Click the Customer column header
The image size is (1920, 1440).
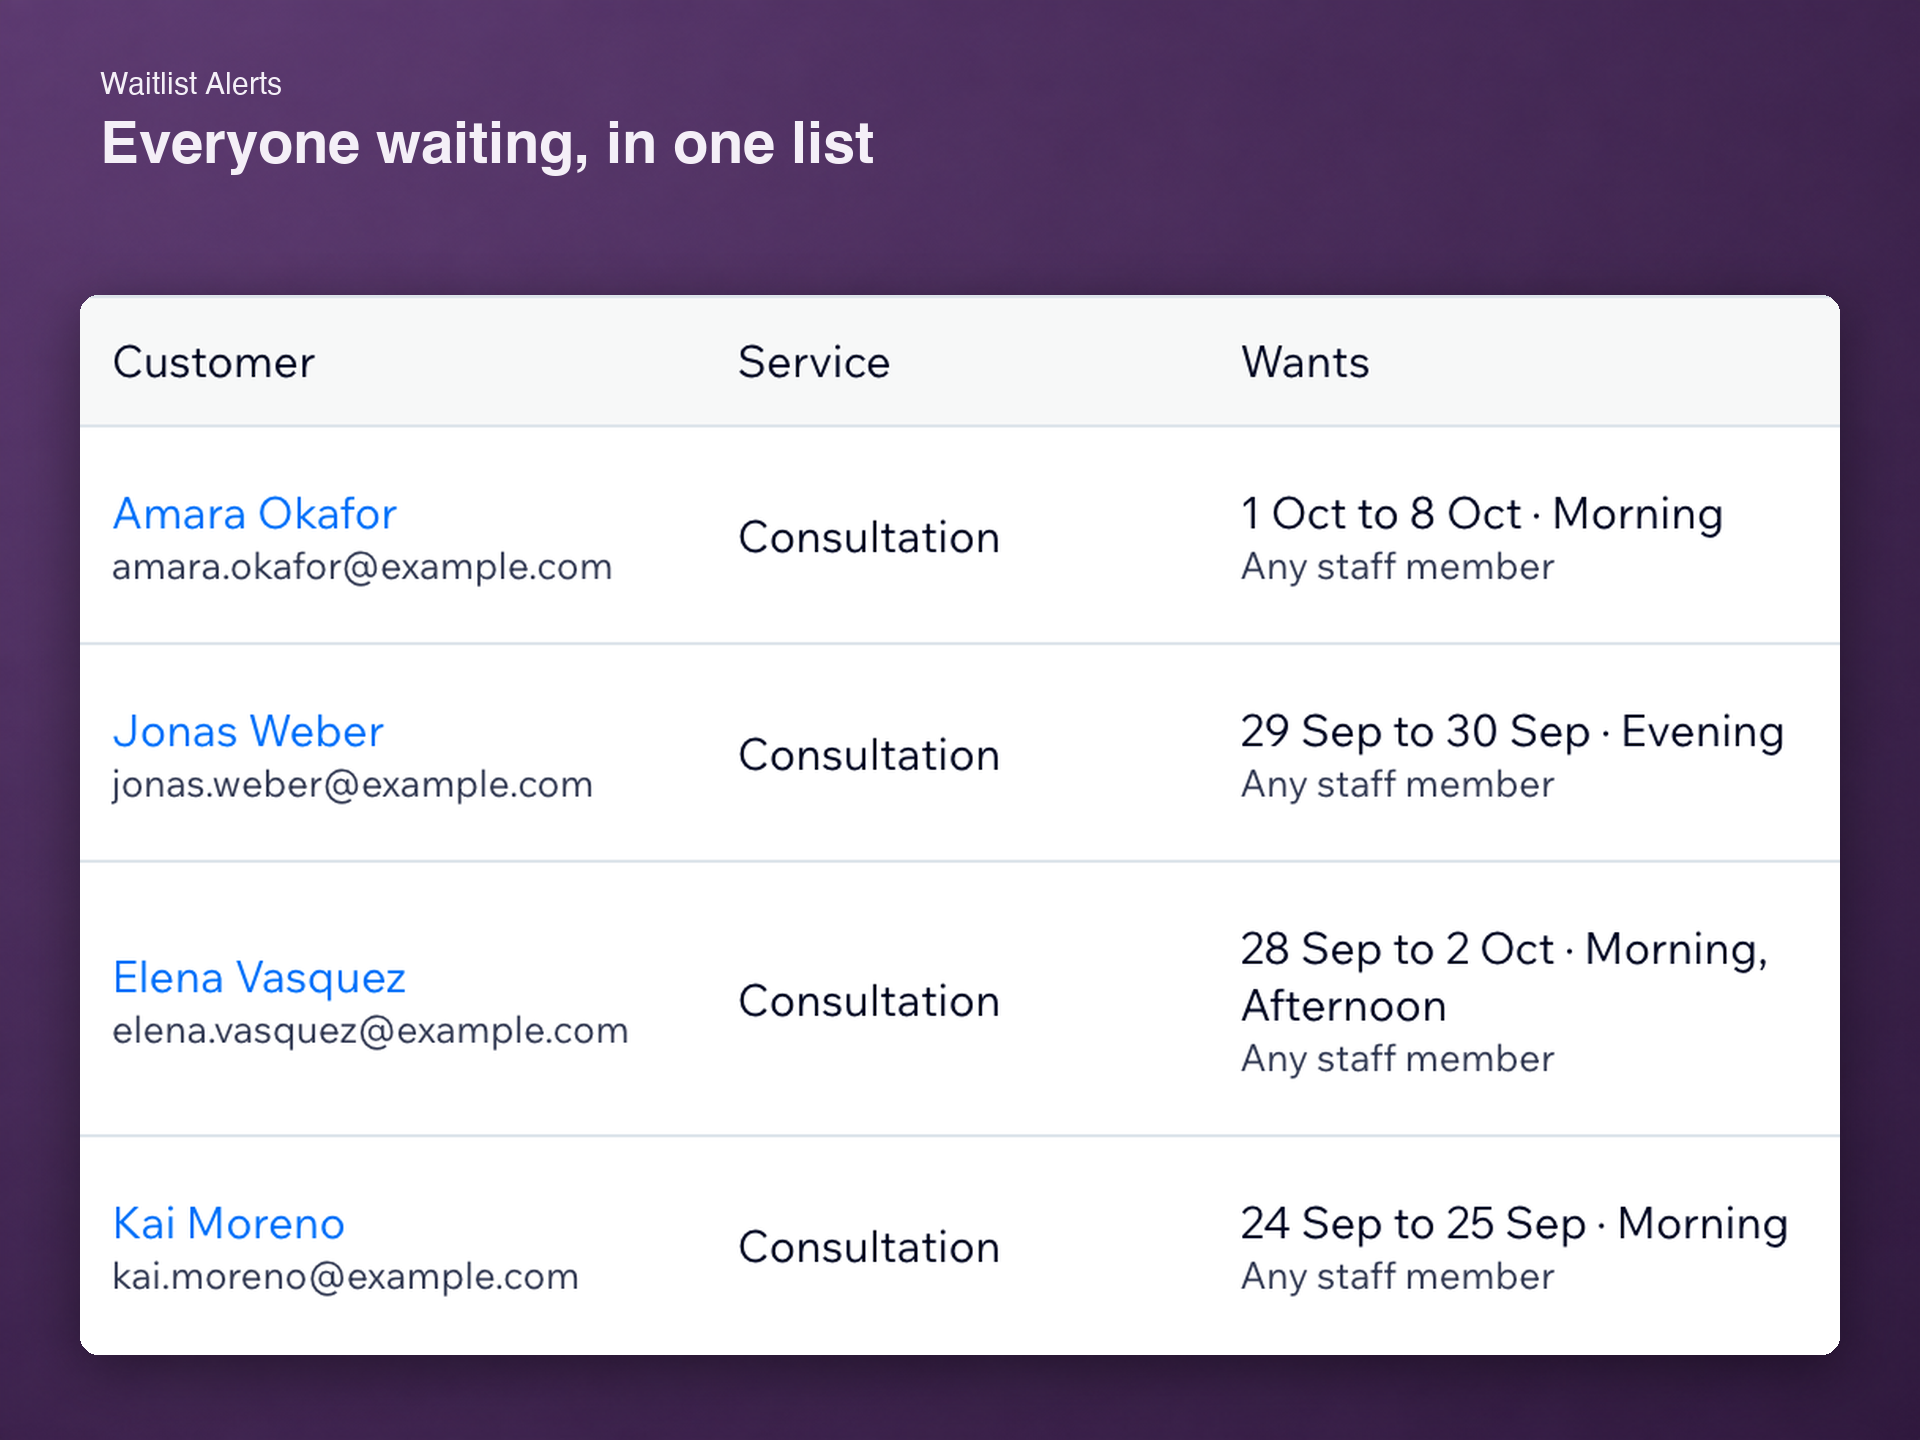(214, 362)
